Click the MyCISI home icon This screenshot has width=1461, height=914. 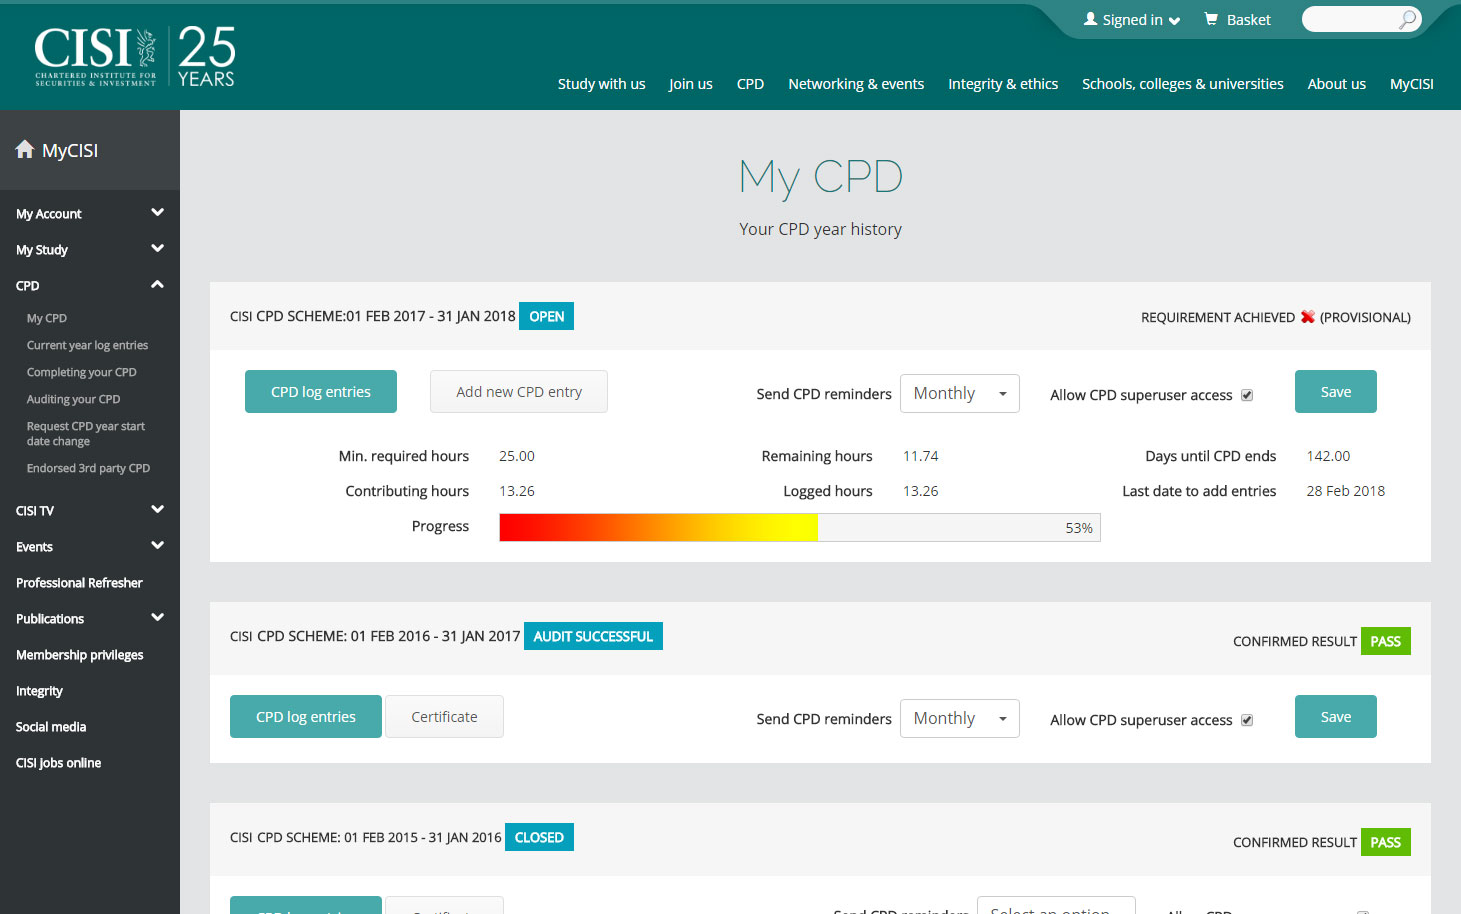point(25,150)
